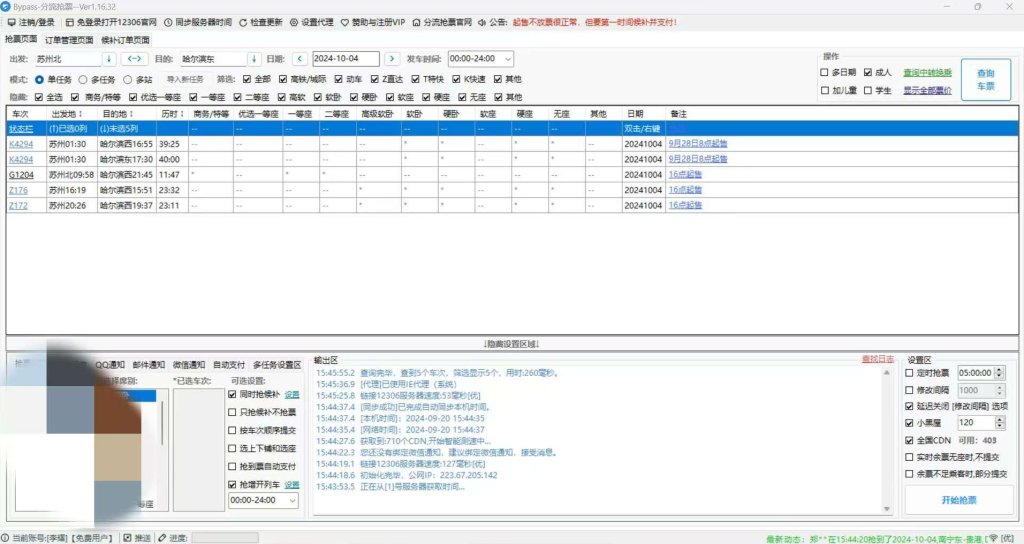
Task: Click the seat type list scrollbar
Action: coord(161,423)
